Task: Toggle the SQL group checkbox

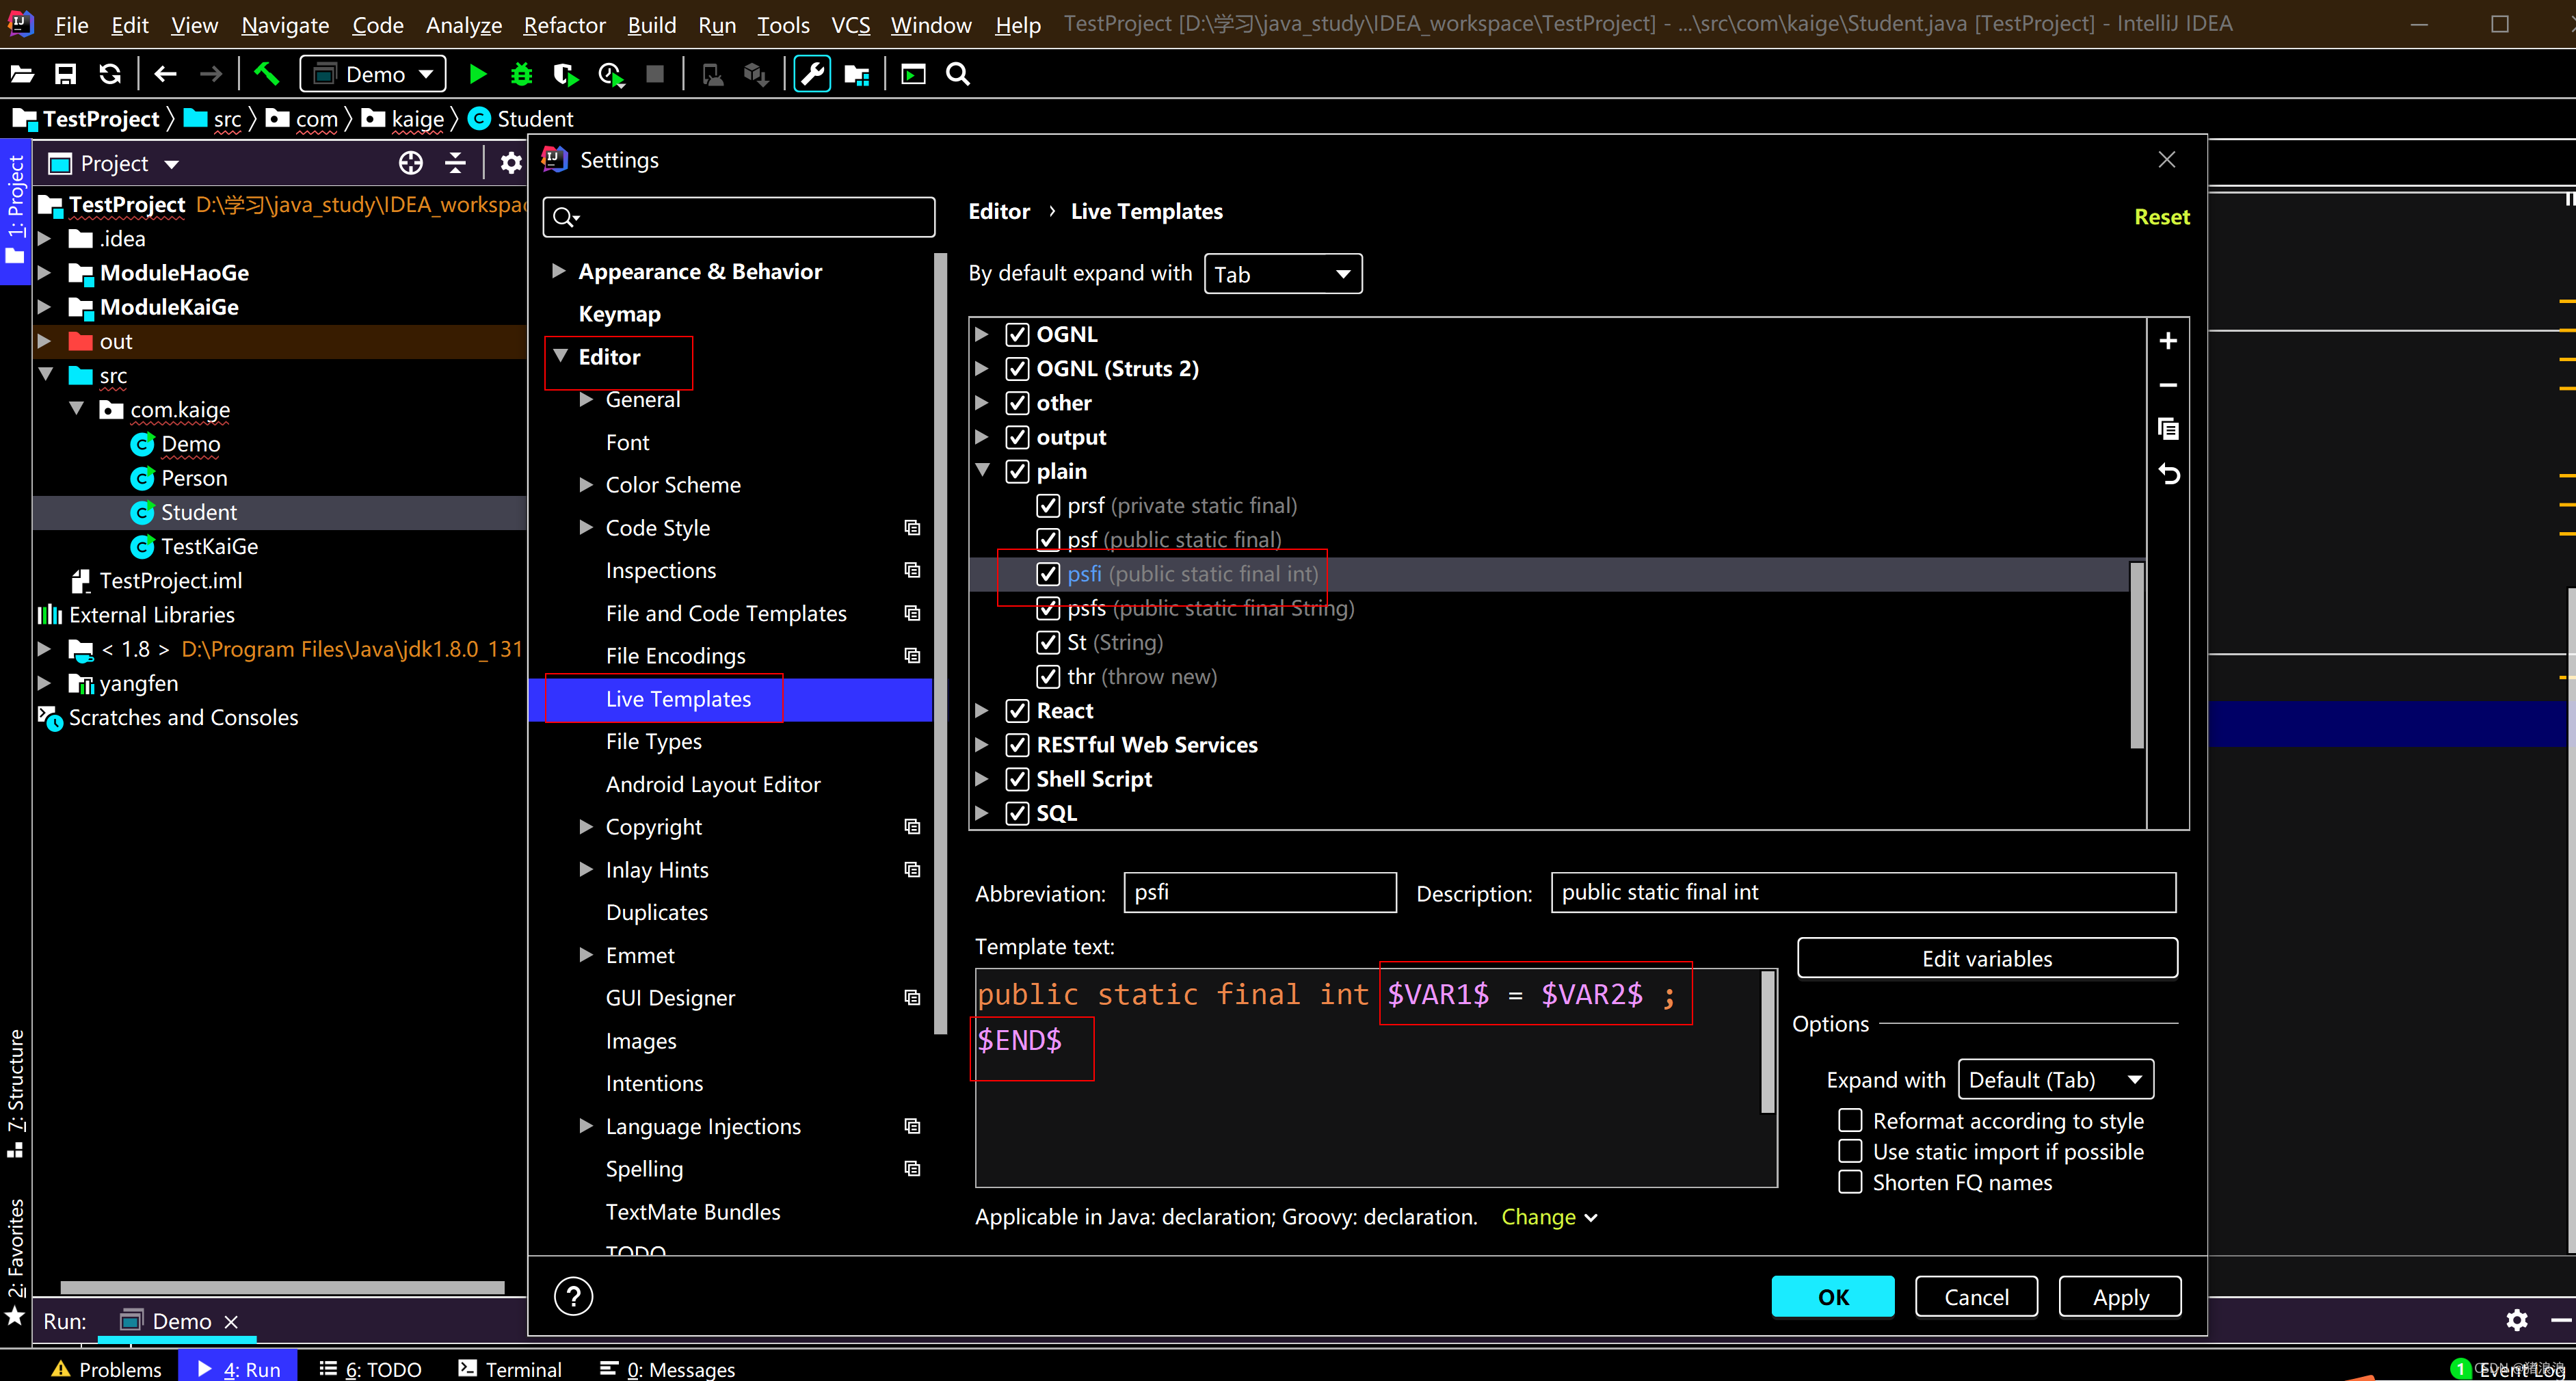Action: pyautogui.click(x=1017, y=813)
